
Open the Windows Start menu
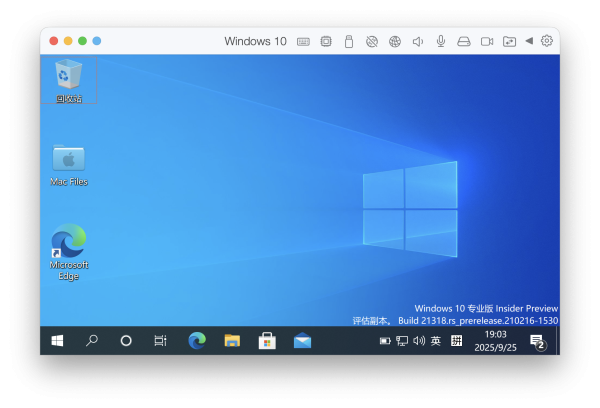(57, 340)
